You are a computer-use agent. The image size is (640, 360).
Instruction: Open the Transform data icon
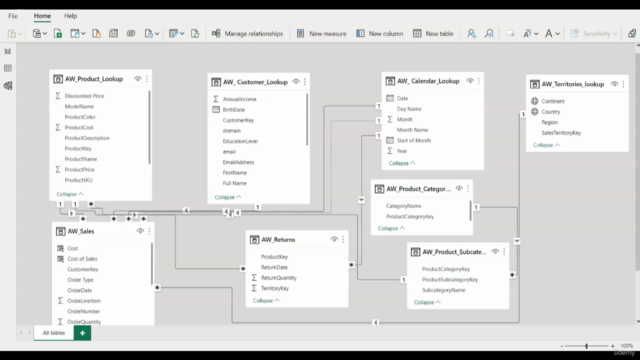pos(176,33)
